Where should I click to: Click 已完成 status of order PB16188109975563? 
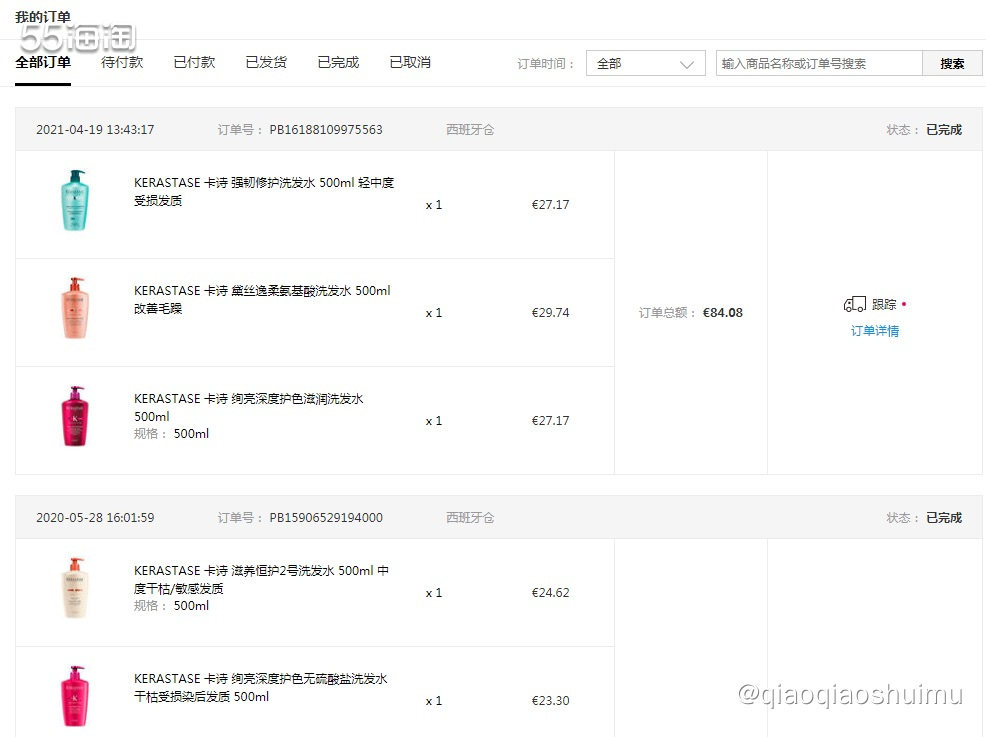click(x=944, y=130)
